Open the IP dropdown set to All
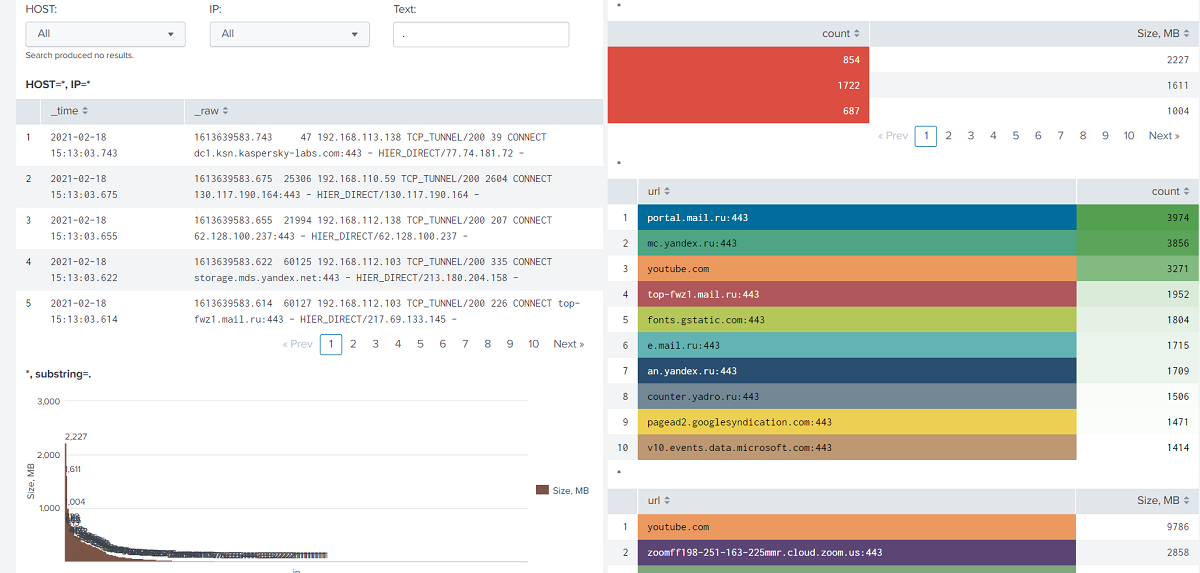The image size is (1200, 573). point(289,34)
